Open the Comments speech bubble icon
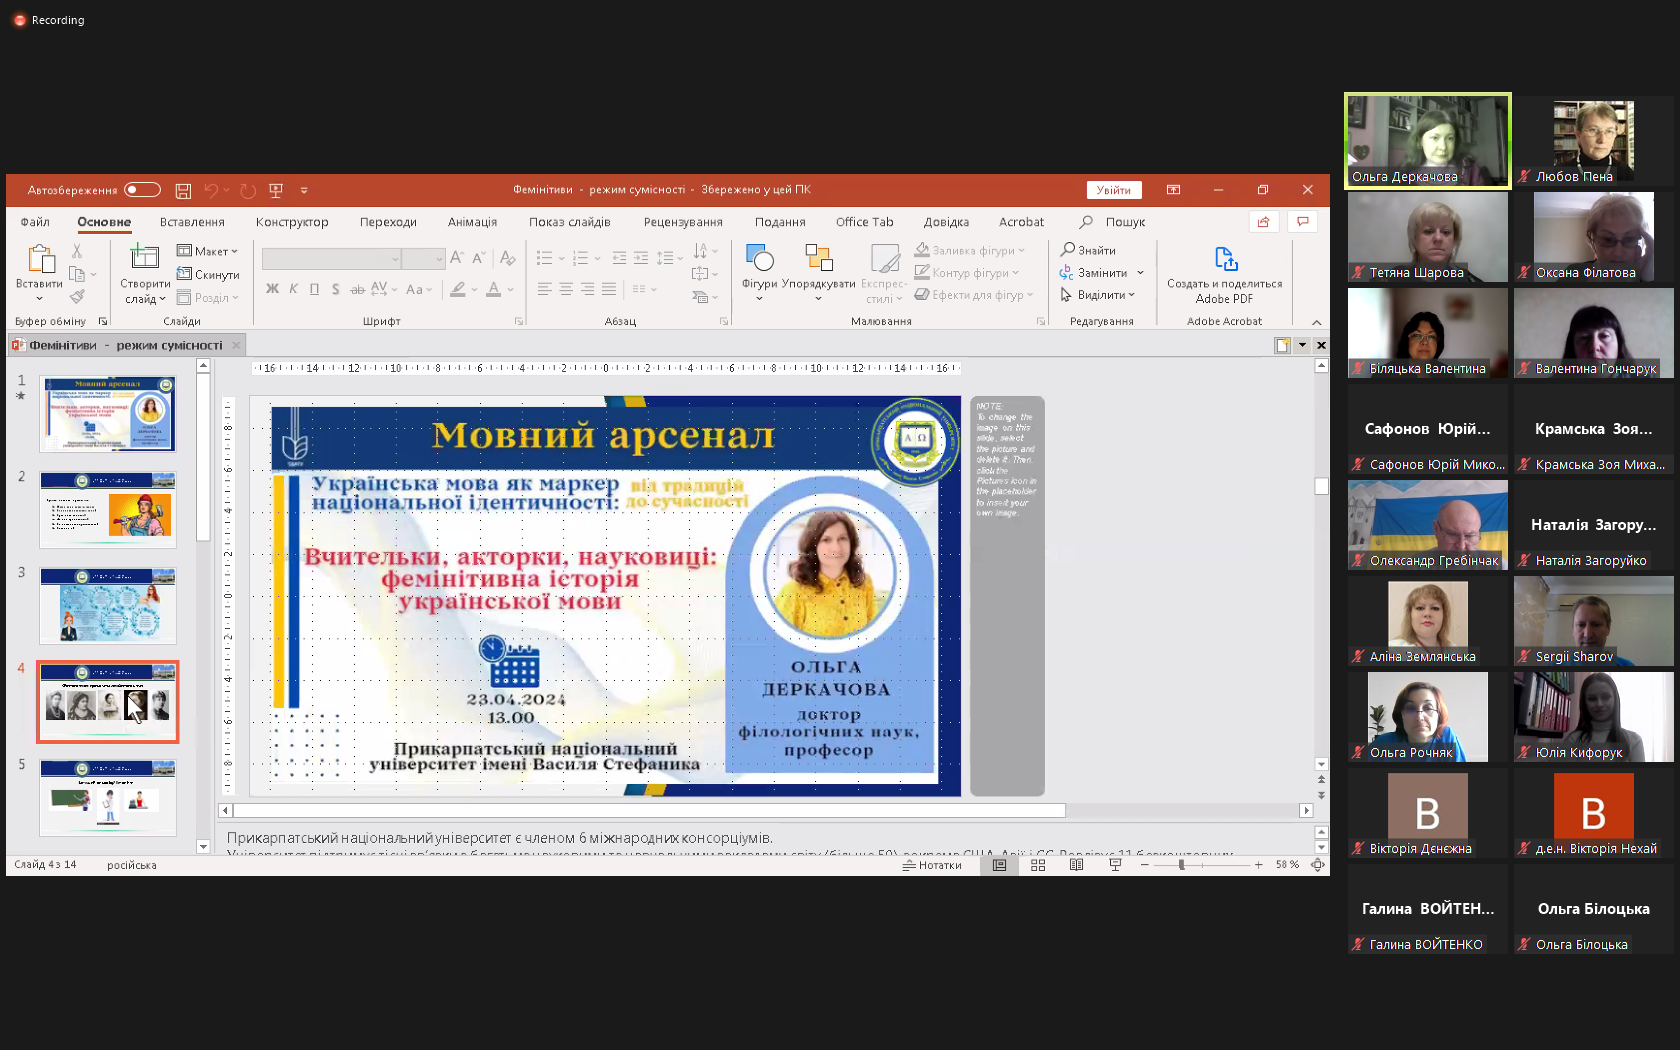 (x=1302, y=222)
